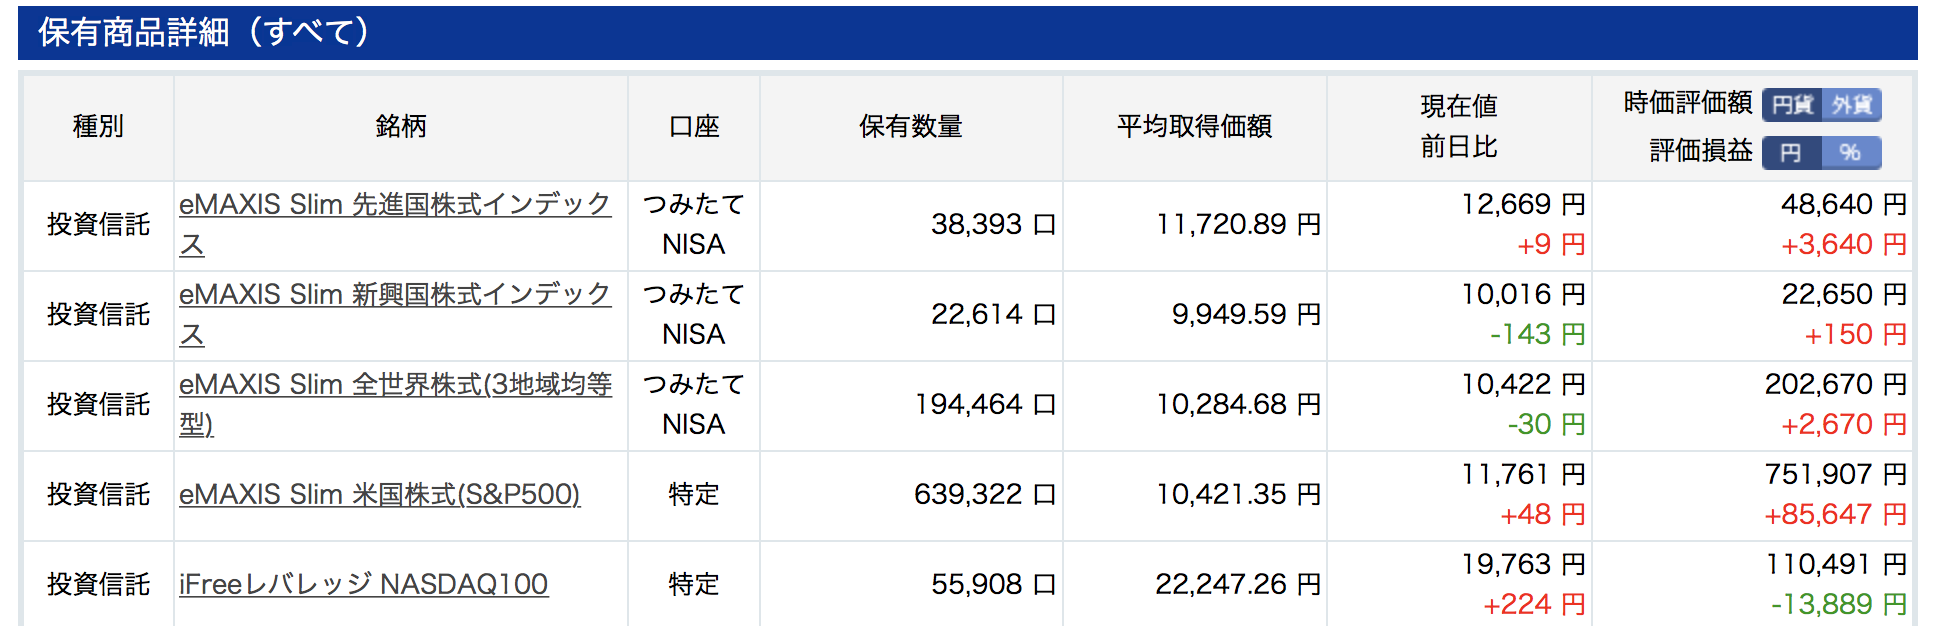Open eMAXIS Slim 先進国株式インデックス fund link
Screen dimensions: 1936x626
pos(395,205)
